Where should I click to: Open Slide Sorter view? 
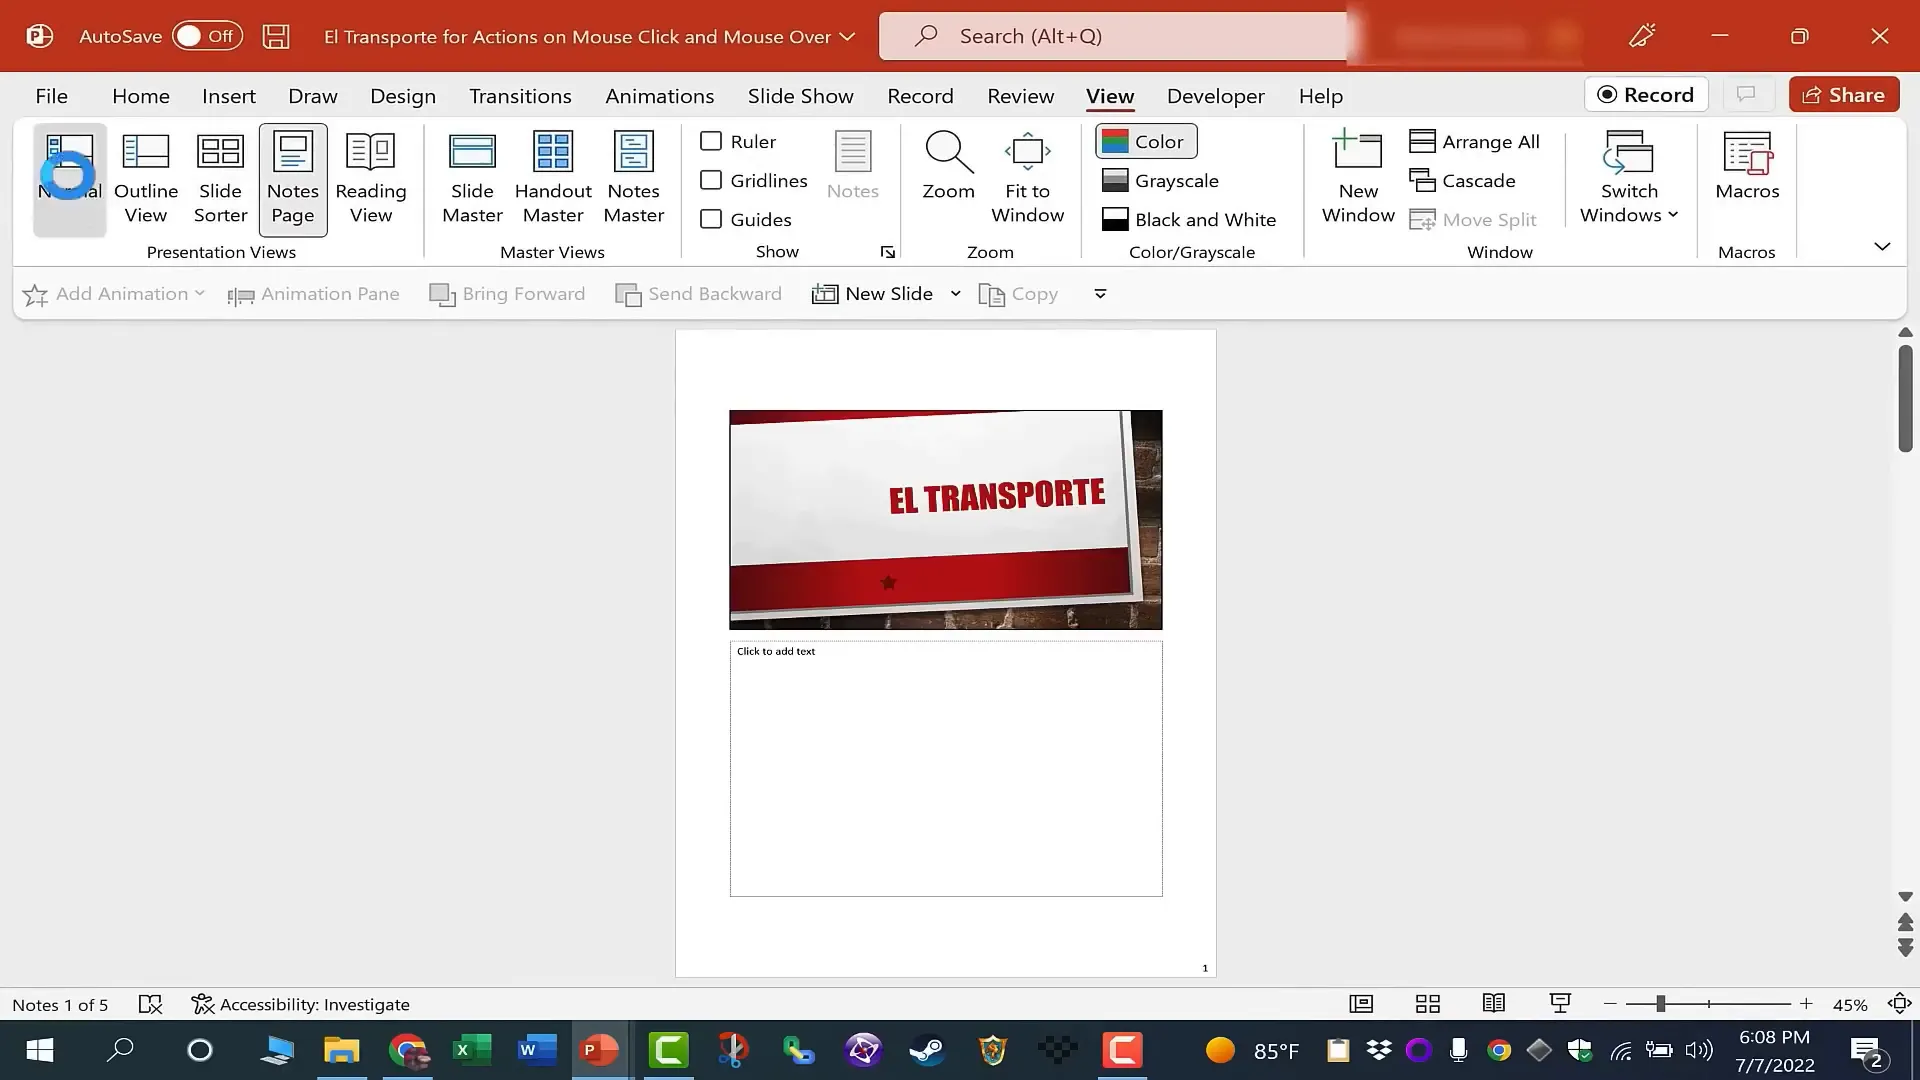tap(220, 180)
